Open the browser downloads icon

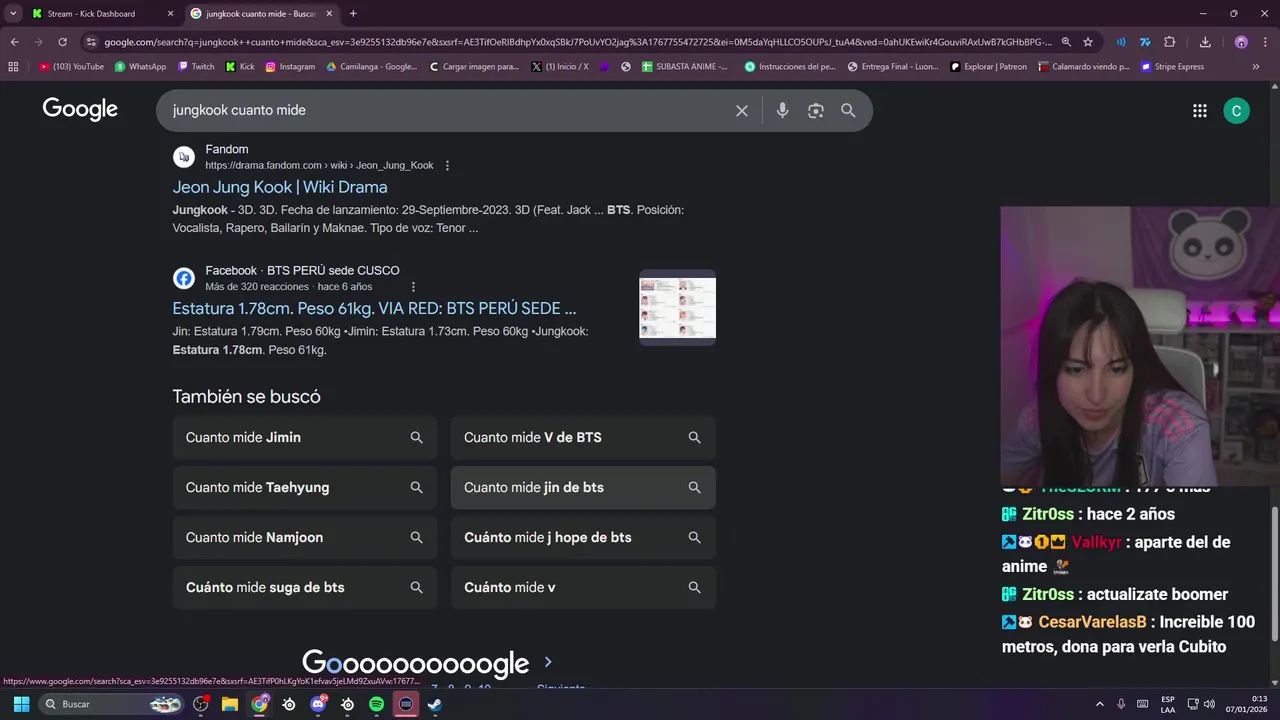click(x=1205, y=42)
